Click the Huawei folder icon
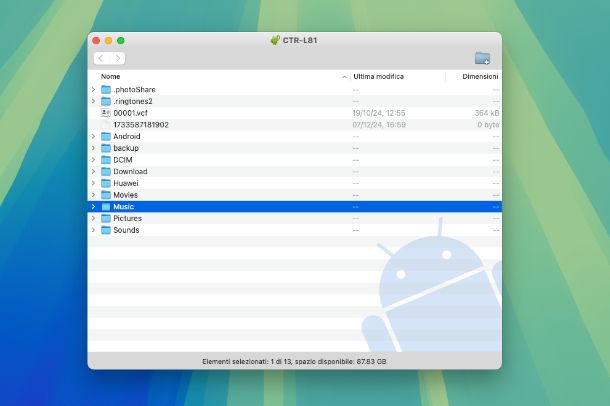 [106, 183]
